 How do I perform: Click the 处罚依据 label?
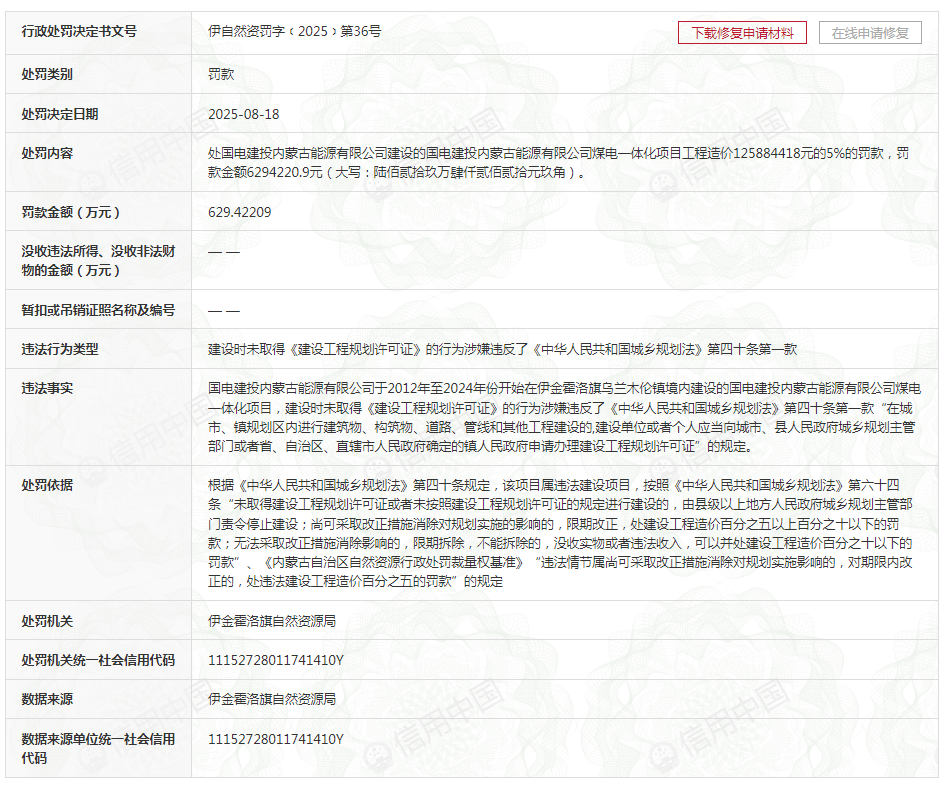pyautogui.click(x=47, y=485)
